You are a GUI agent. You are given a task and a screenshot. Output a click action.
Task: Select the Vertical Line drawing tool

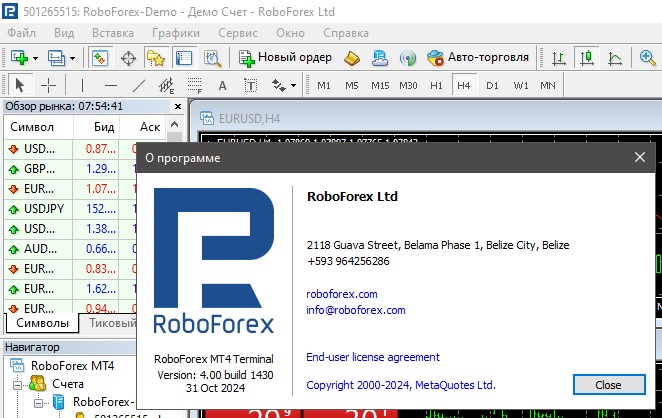click(82, 86)
